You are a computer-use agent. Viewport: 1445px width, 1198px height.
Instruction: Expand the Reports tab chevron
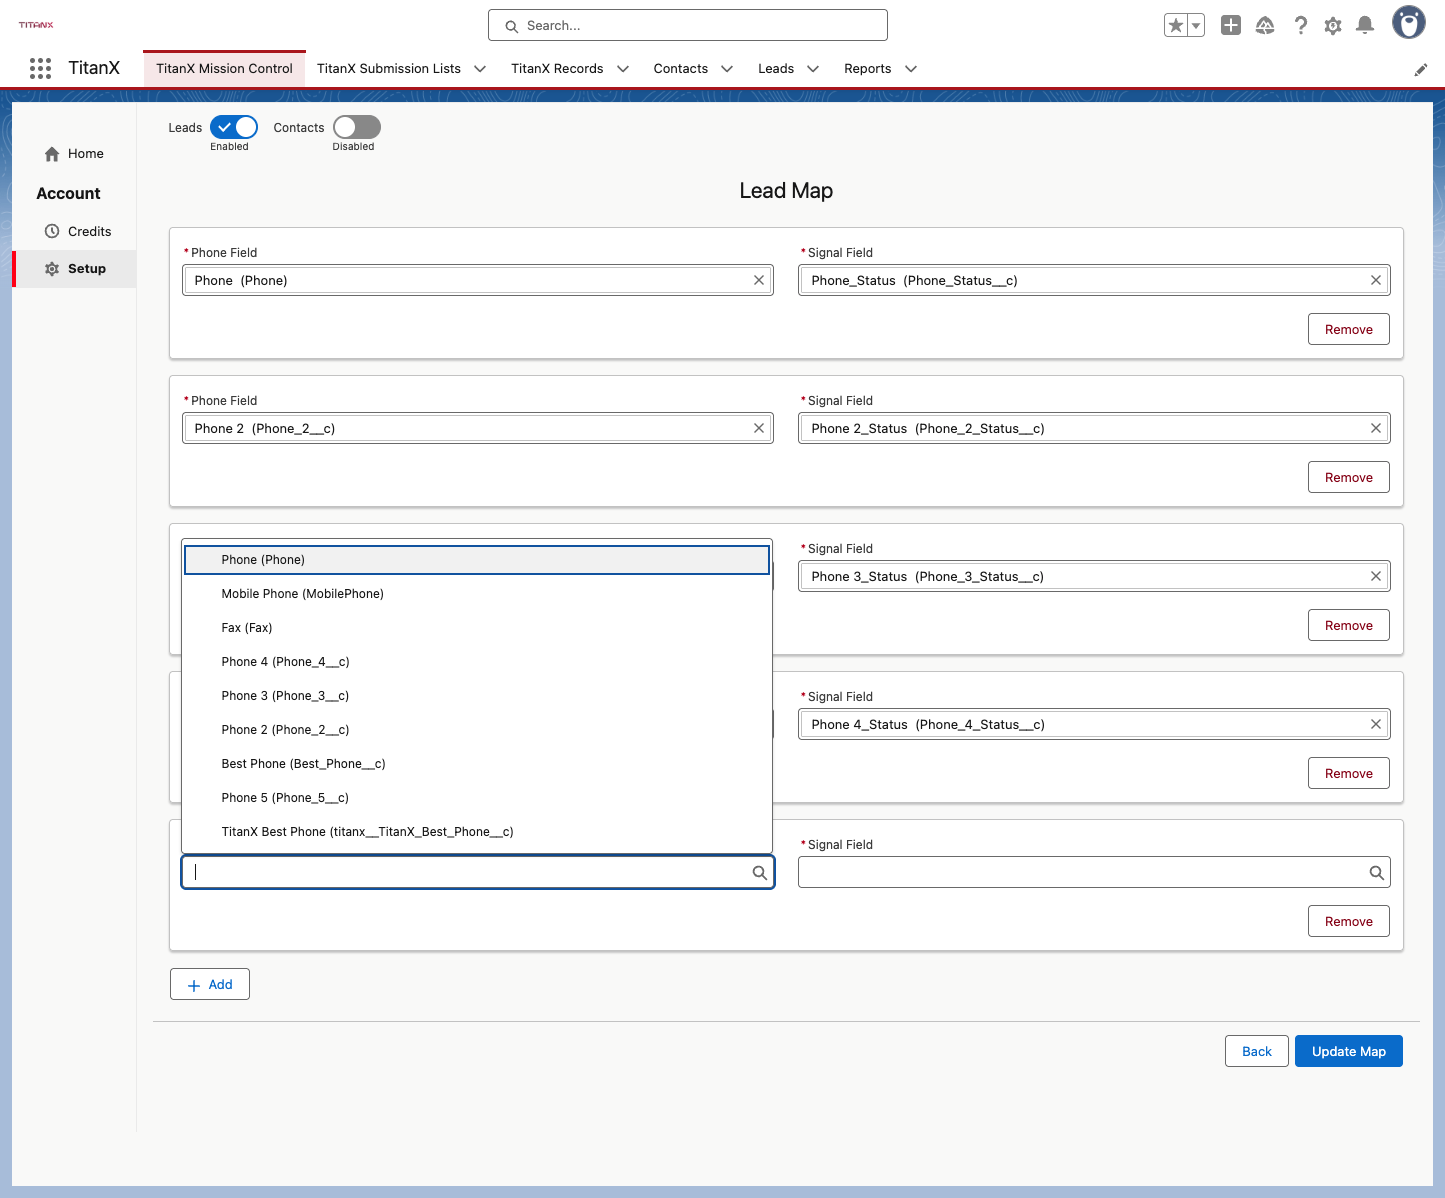coord(911,69)
